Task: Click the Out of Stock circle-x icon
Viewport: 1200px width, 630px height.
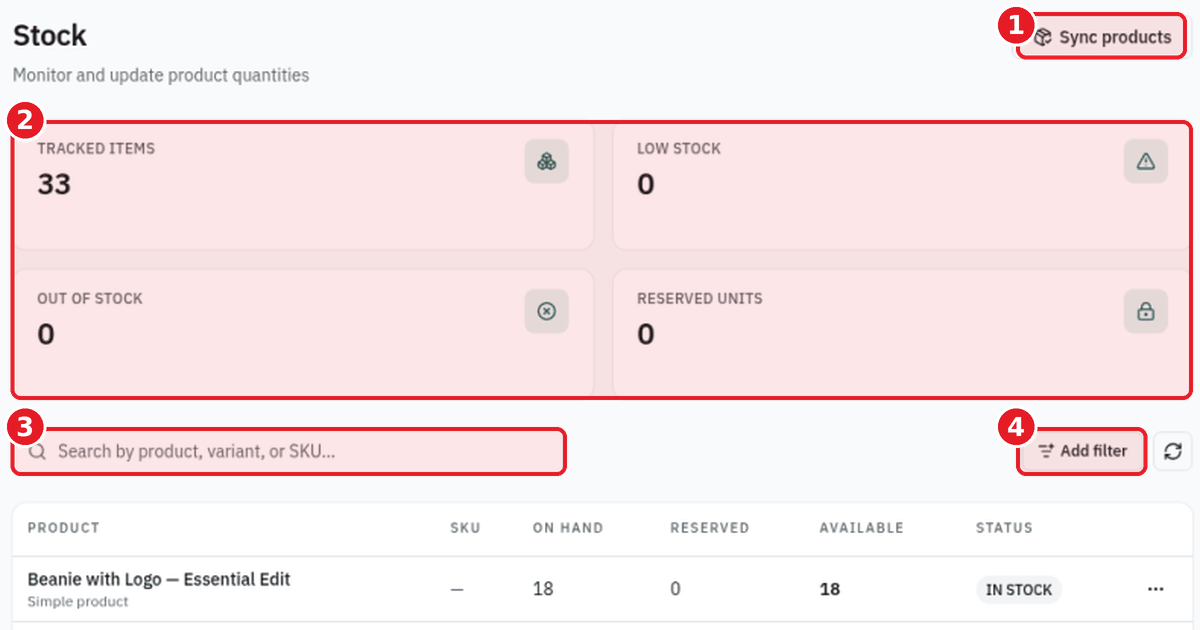Action: coord(546,311)
